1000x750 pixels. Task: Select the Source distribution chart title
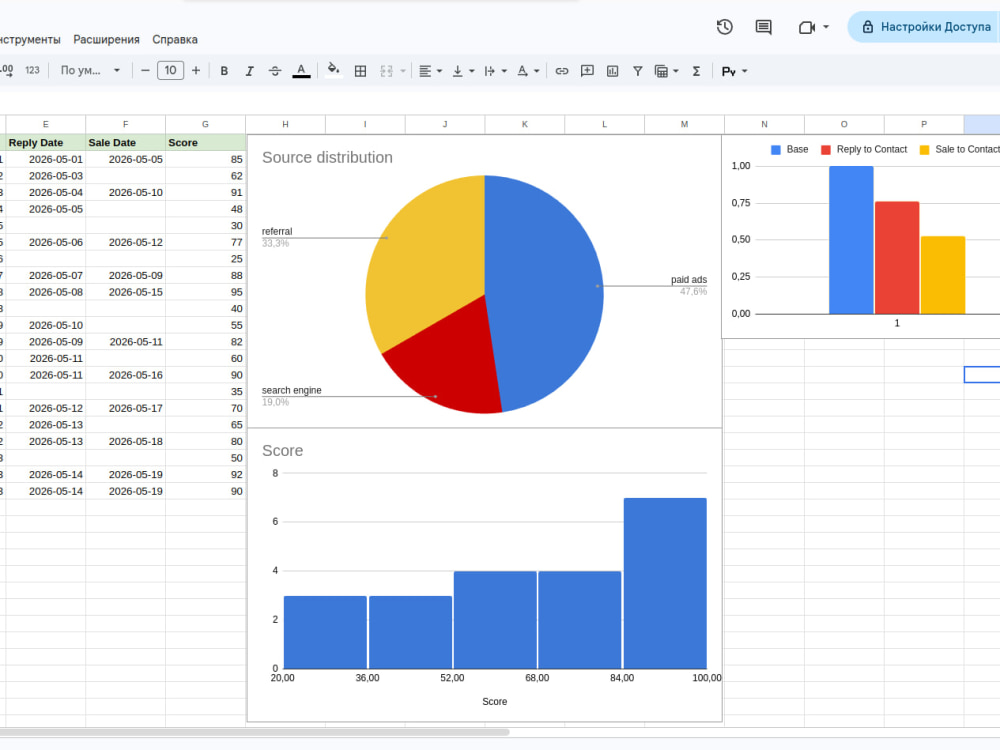(327, 158)
